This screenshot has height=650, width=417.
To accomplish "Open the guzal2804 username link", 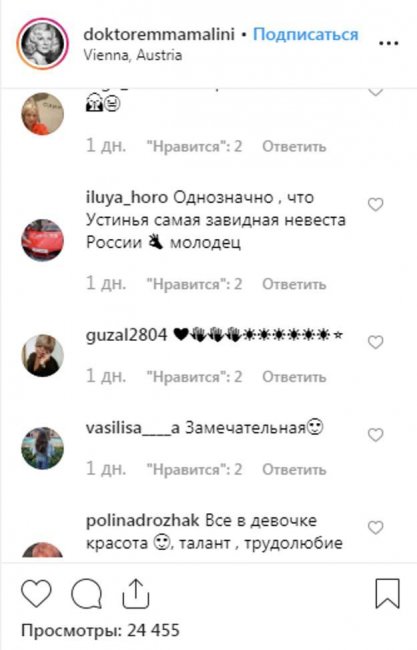I will coord(126,335).
